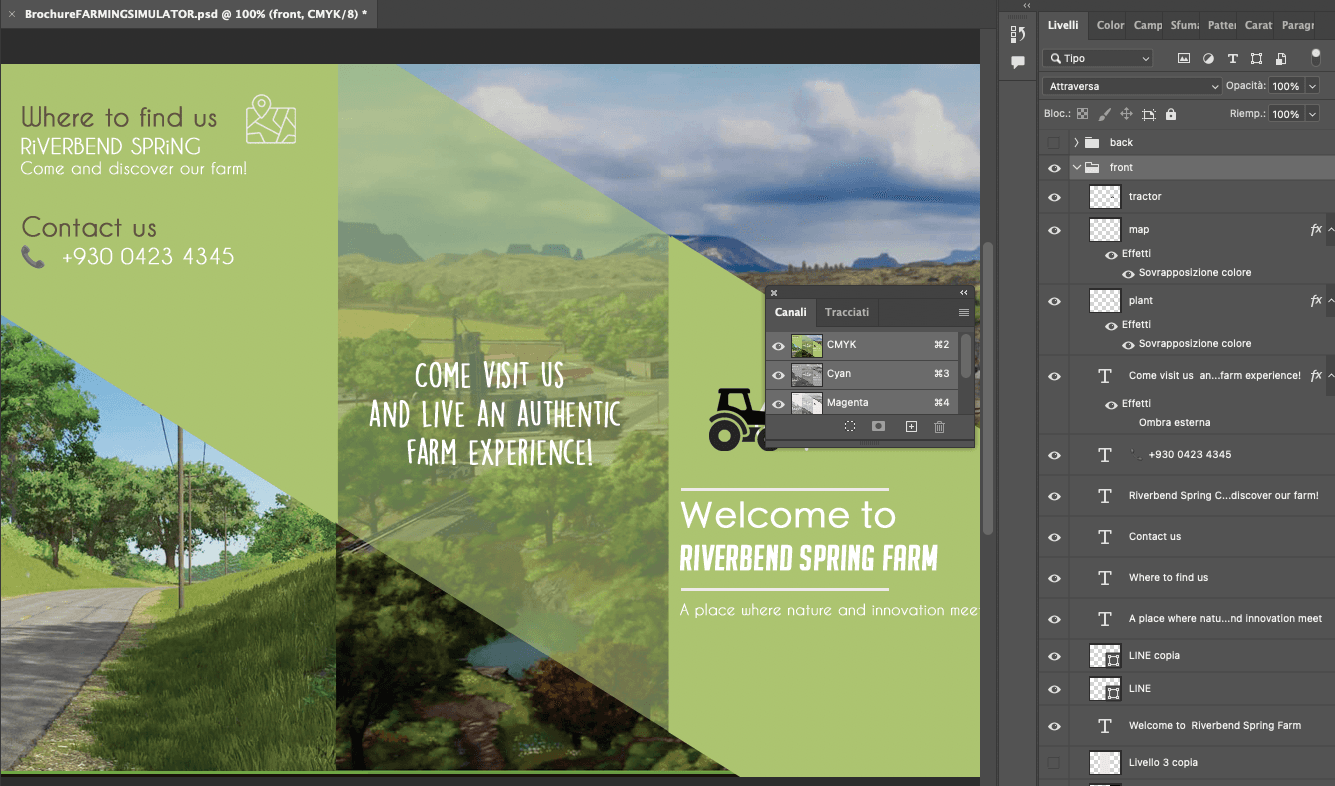
Task: Click the lock all padlock icon
Action: [1171, 114]
